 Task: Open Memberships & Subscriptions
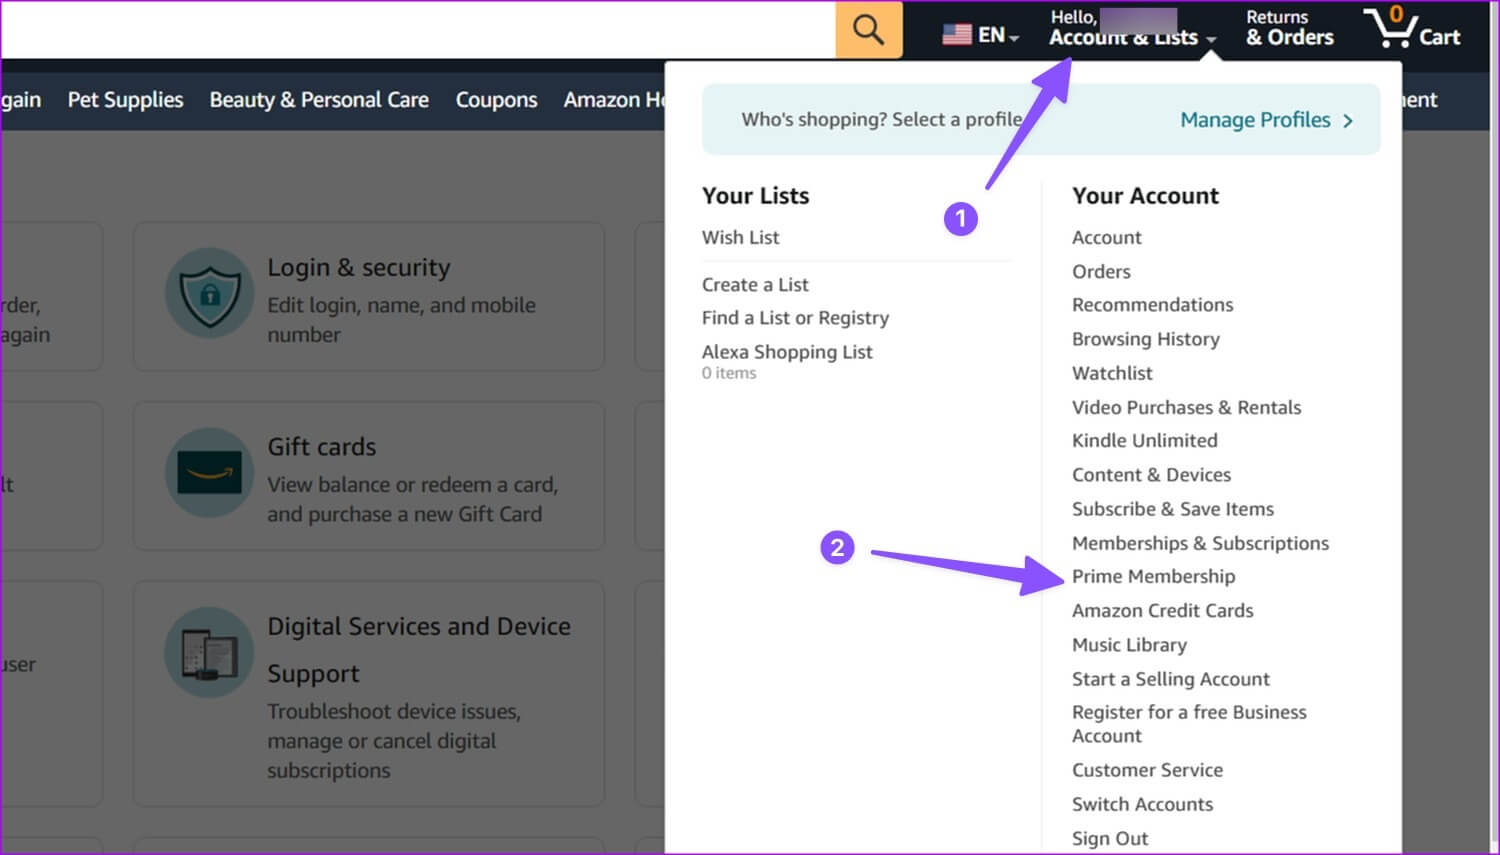tap(1200, 543)
